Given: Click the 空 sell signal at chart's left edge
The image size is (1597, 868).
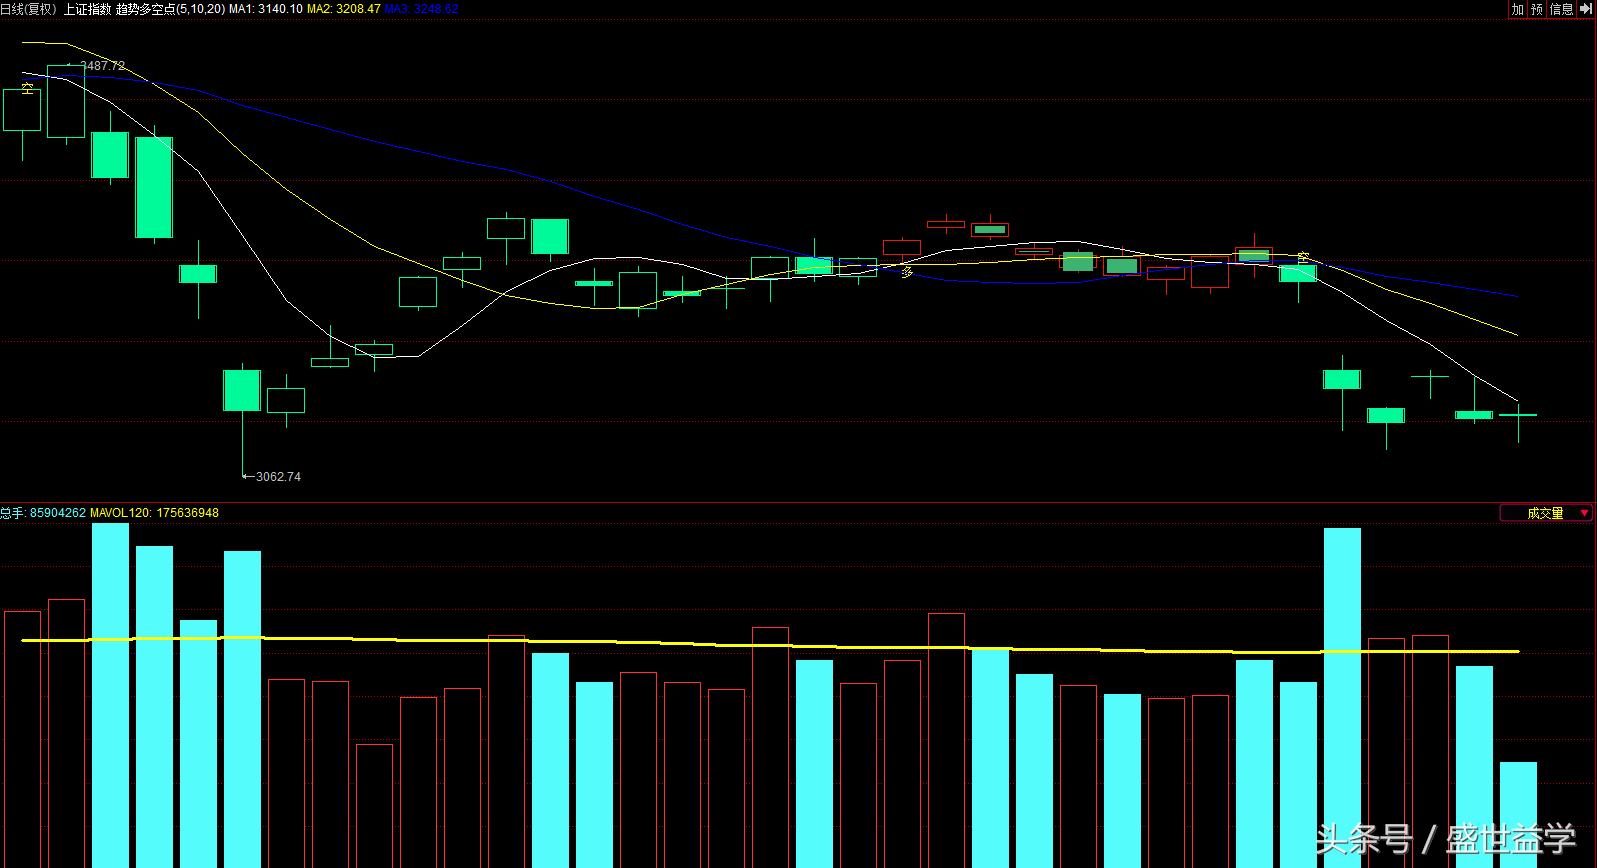Looking at the screenshot, I should [27, 88].
